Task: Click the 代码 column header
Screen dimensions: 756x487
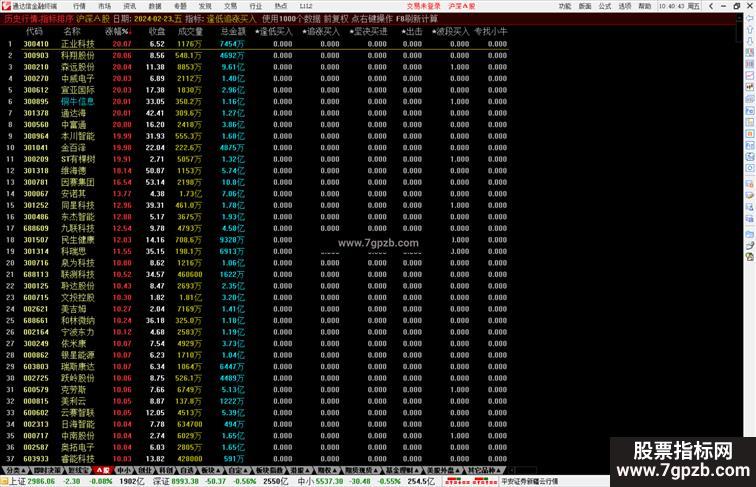Action: click(34, 31)
